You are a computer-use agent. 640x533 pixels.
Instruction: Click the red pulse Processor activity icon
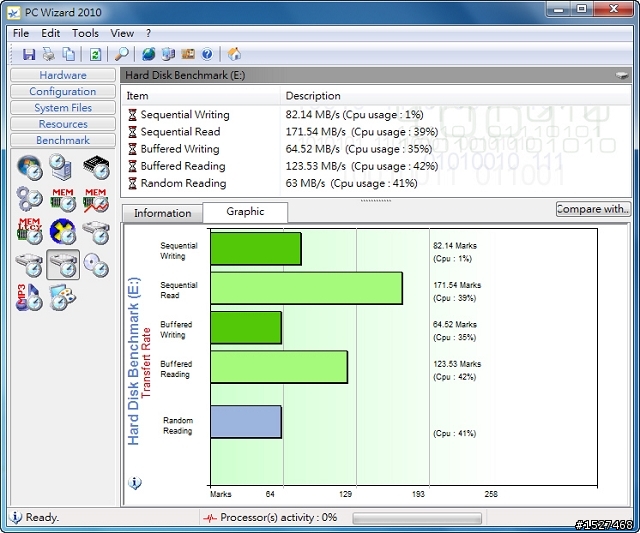[210, 518]
